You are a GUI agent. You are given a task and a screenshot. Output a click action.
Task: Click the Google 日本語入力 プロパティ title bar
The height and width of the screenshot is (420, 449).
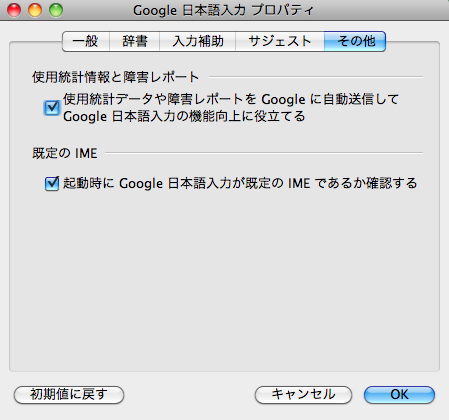click(x=223, y=10)
